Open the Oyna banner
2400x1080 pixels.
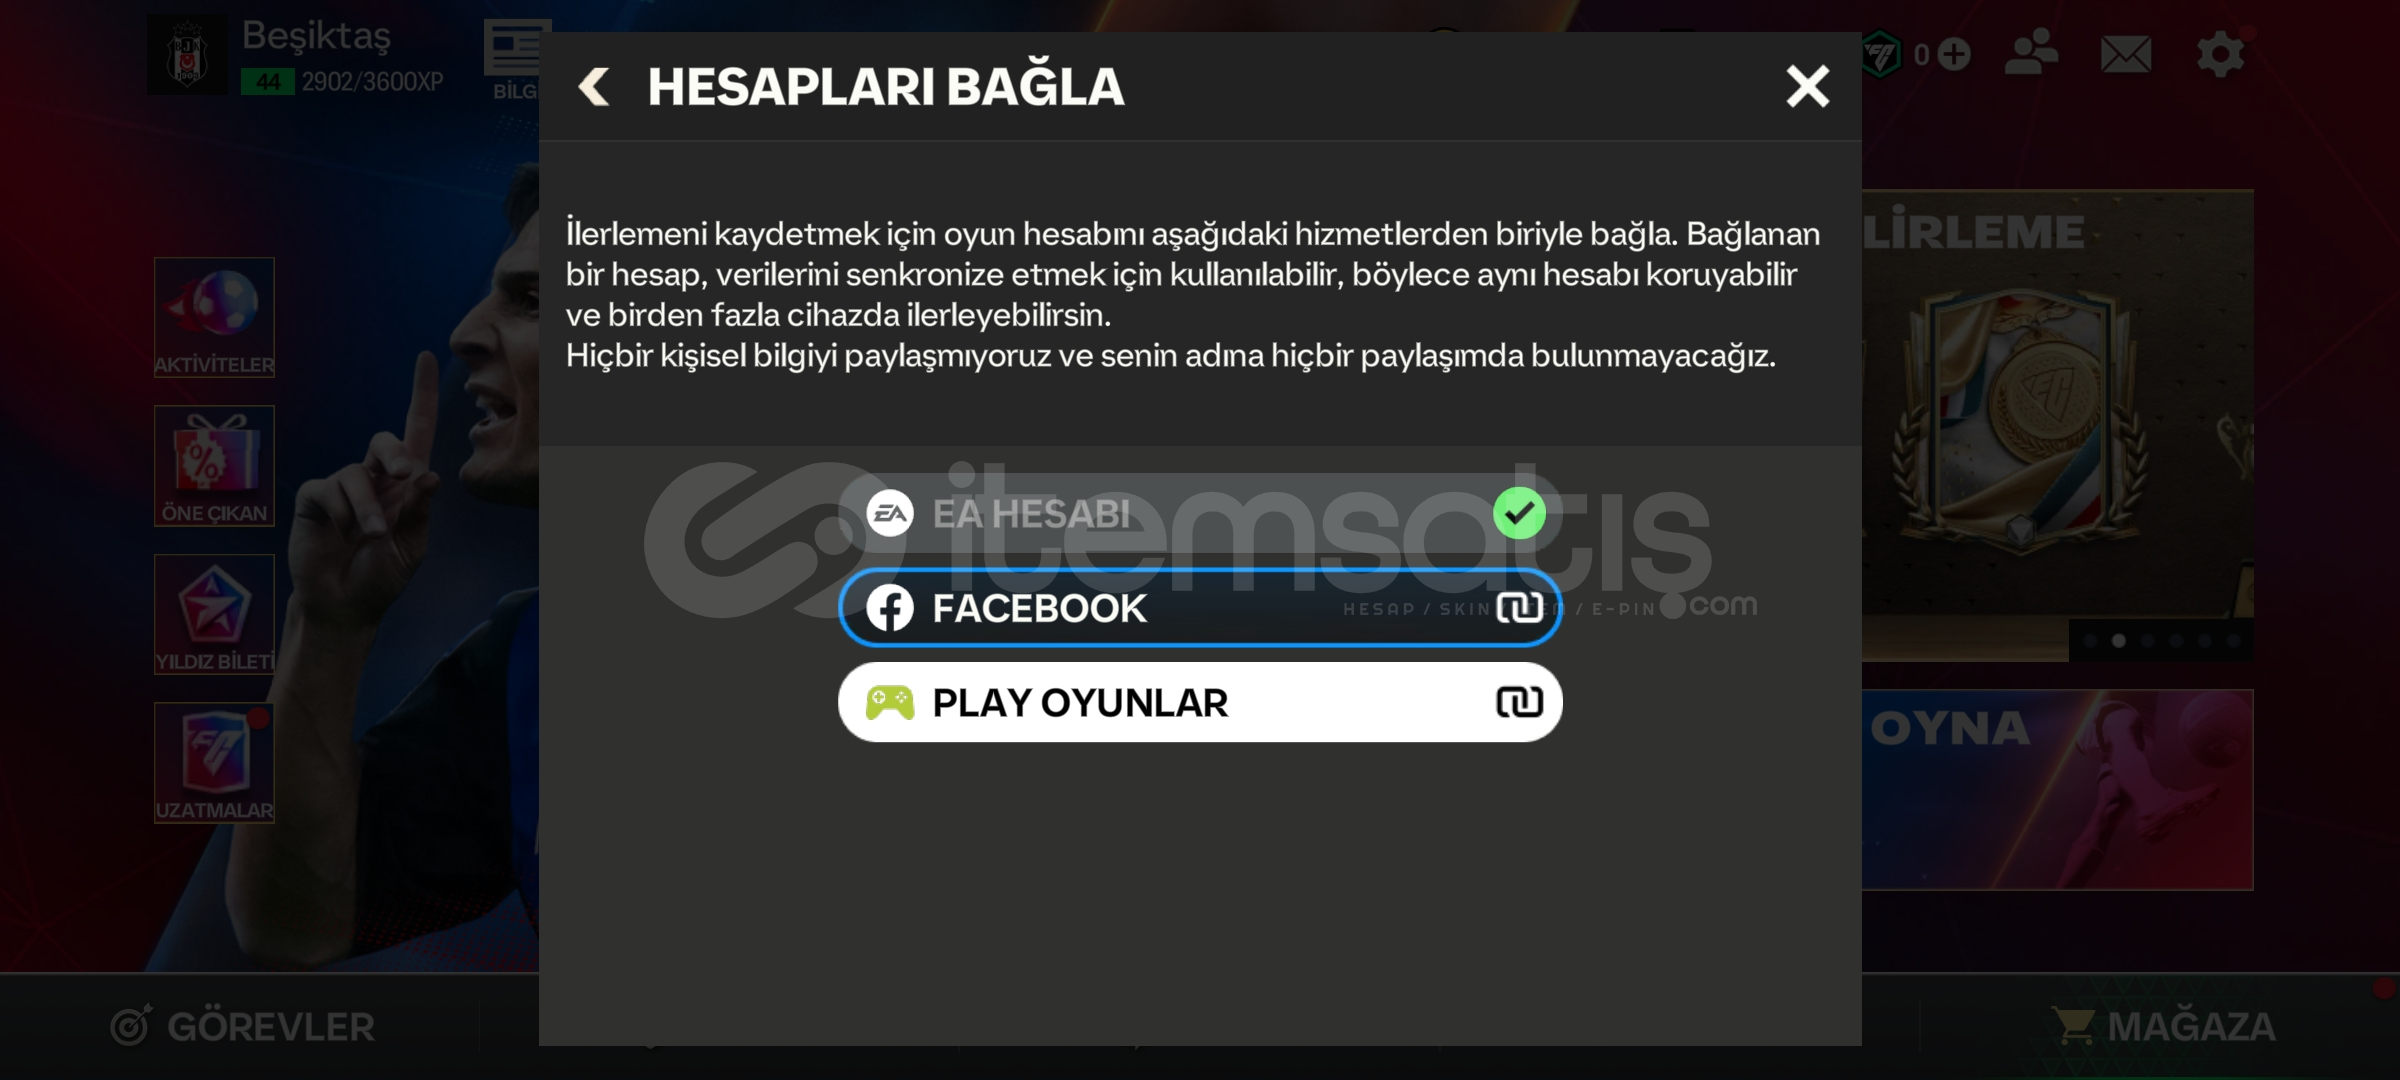2057,789
